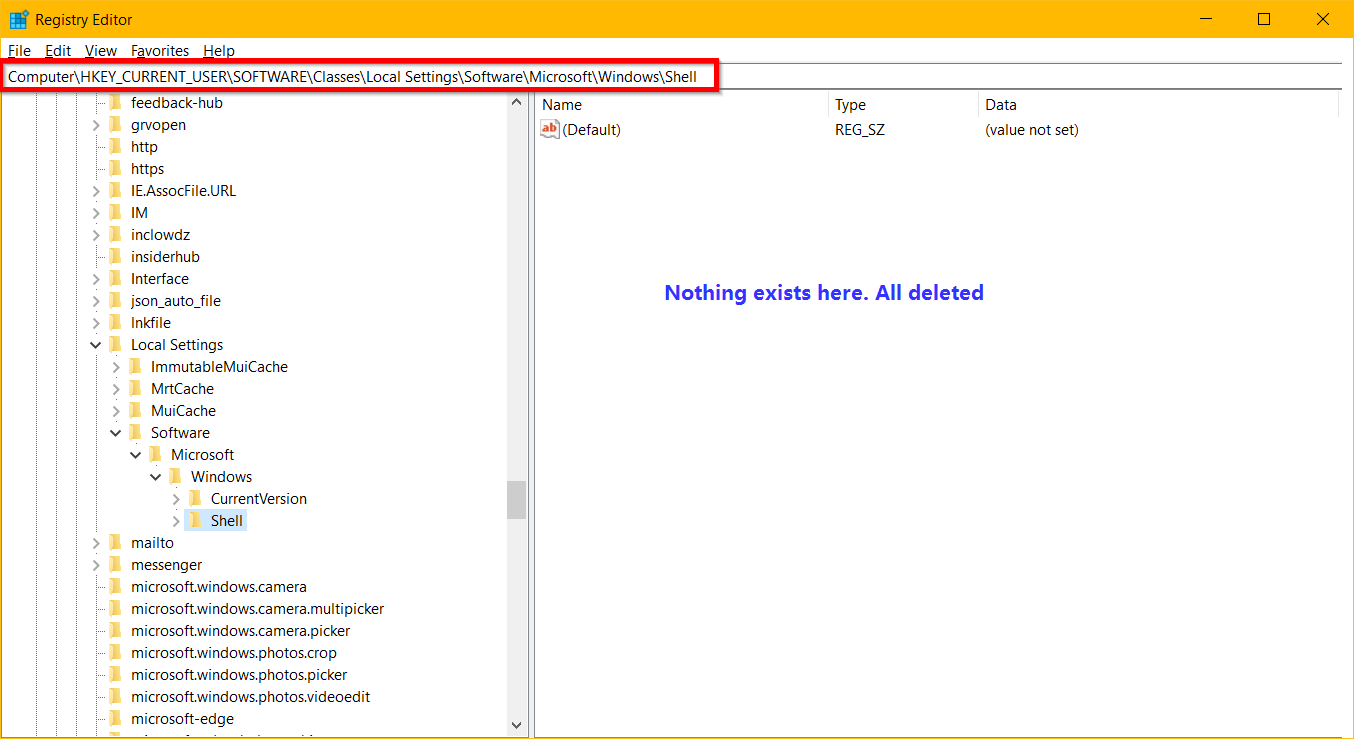Click the Registry Editor title bar icon
1354x739 pixels.
pyautogui.click(x=18, y=19)
